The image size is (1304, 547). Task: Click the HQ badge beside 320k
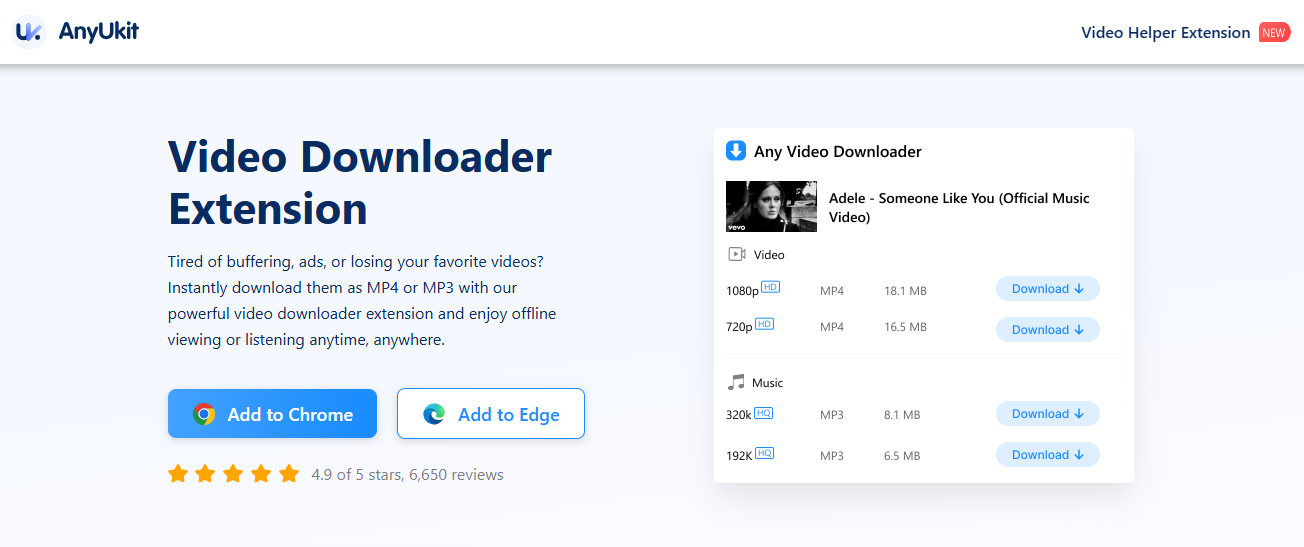pyautogui.click(x=764, y=412)
